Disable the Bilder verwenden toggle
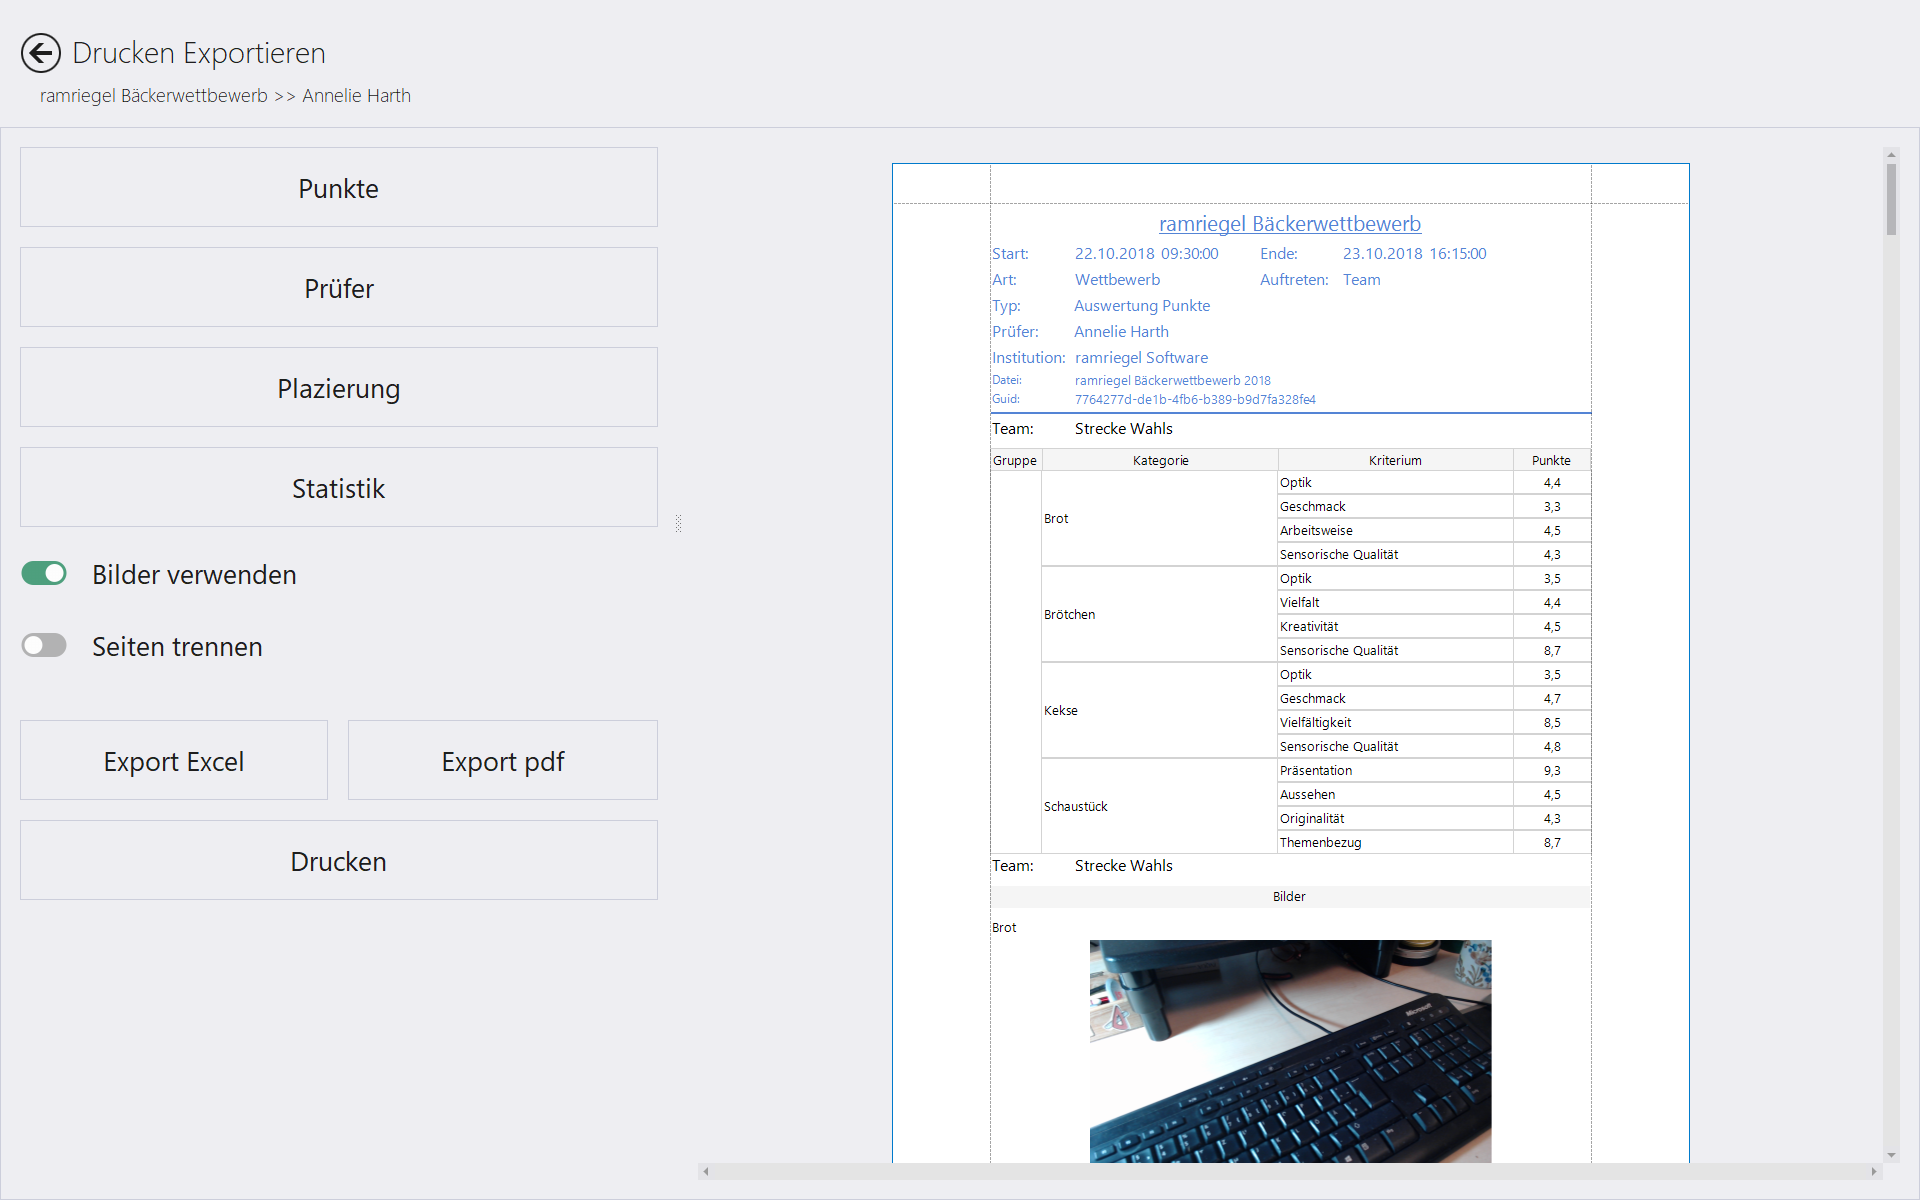Screen dimensions: 1920x1200 tap(44, 573)
